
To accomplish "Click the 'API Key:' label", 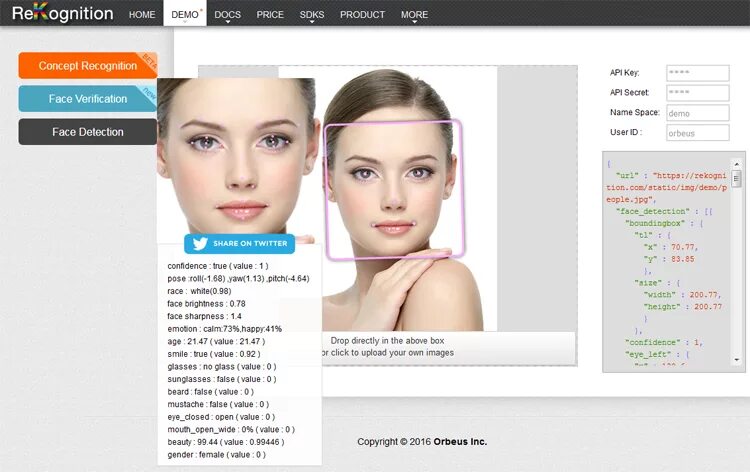I will pos(624,73).
